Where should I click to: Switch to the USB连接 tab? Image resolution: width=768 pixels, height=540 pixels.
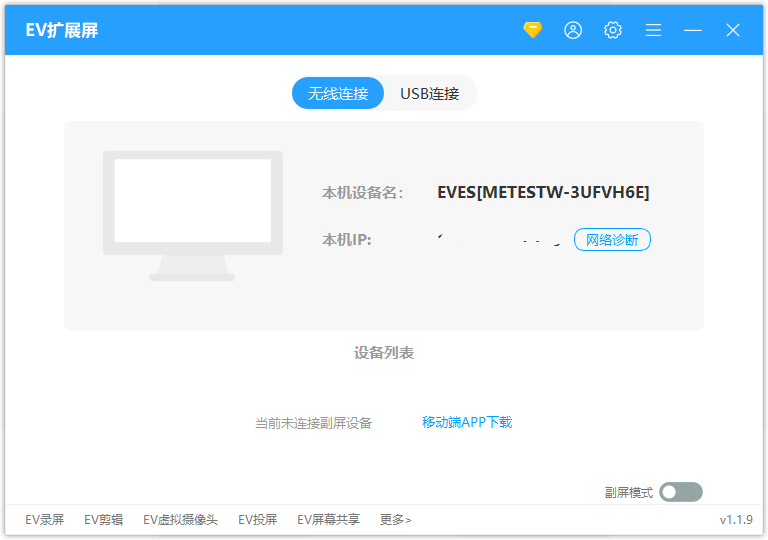(430, 93)
